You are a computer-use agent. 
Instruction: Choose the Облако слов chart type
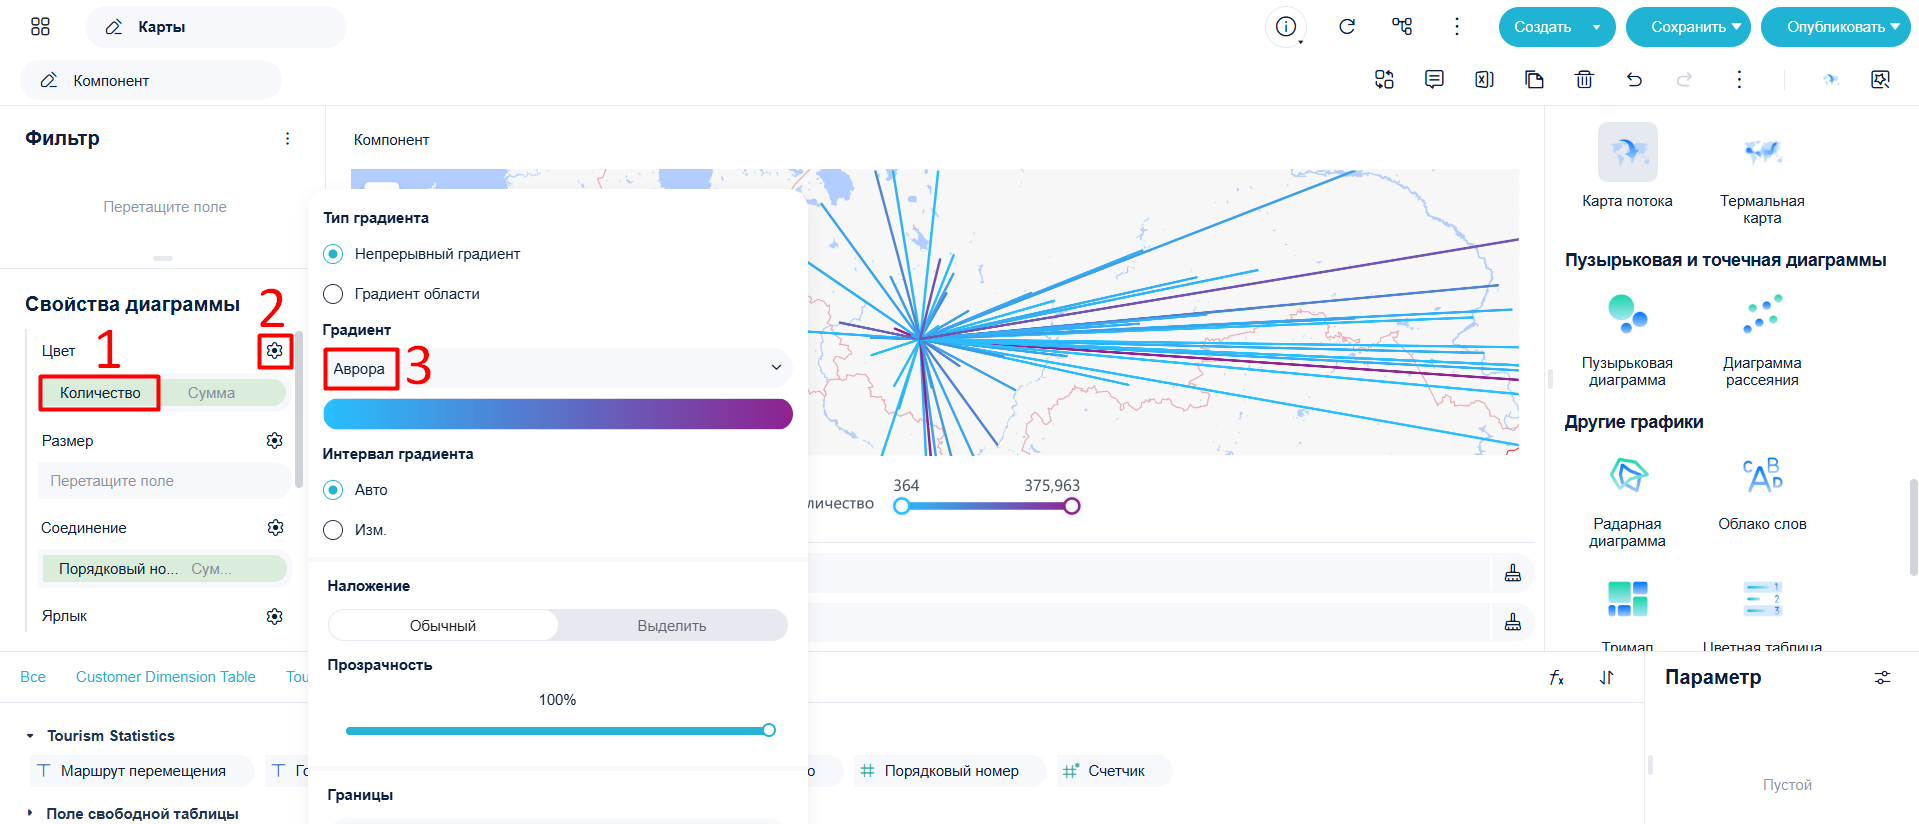1762,475
